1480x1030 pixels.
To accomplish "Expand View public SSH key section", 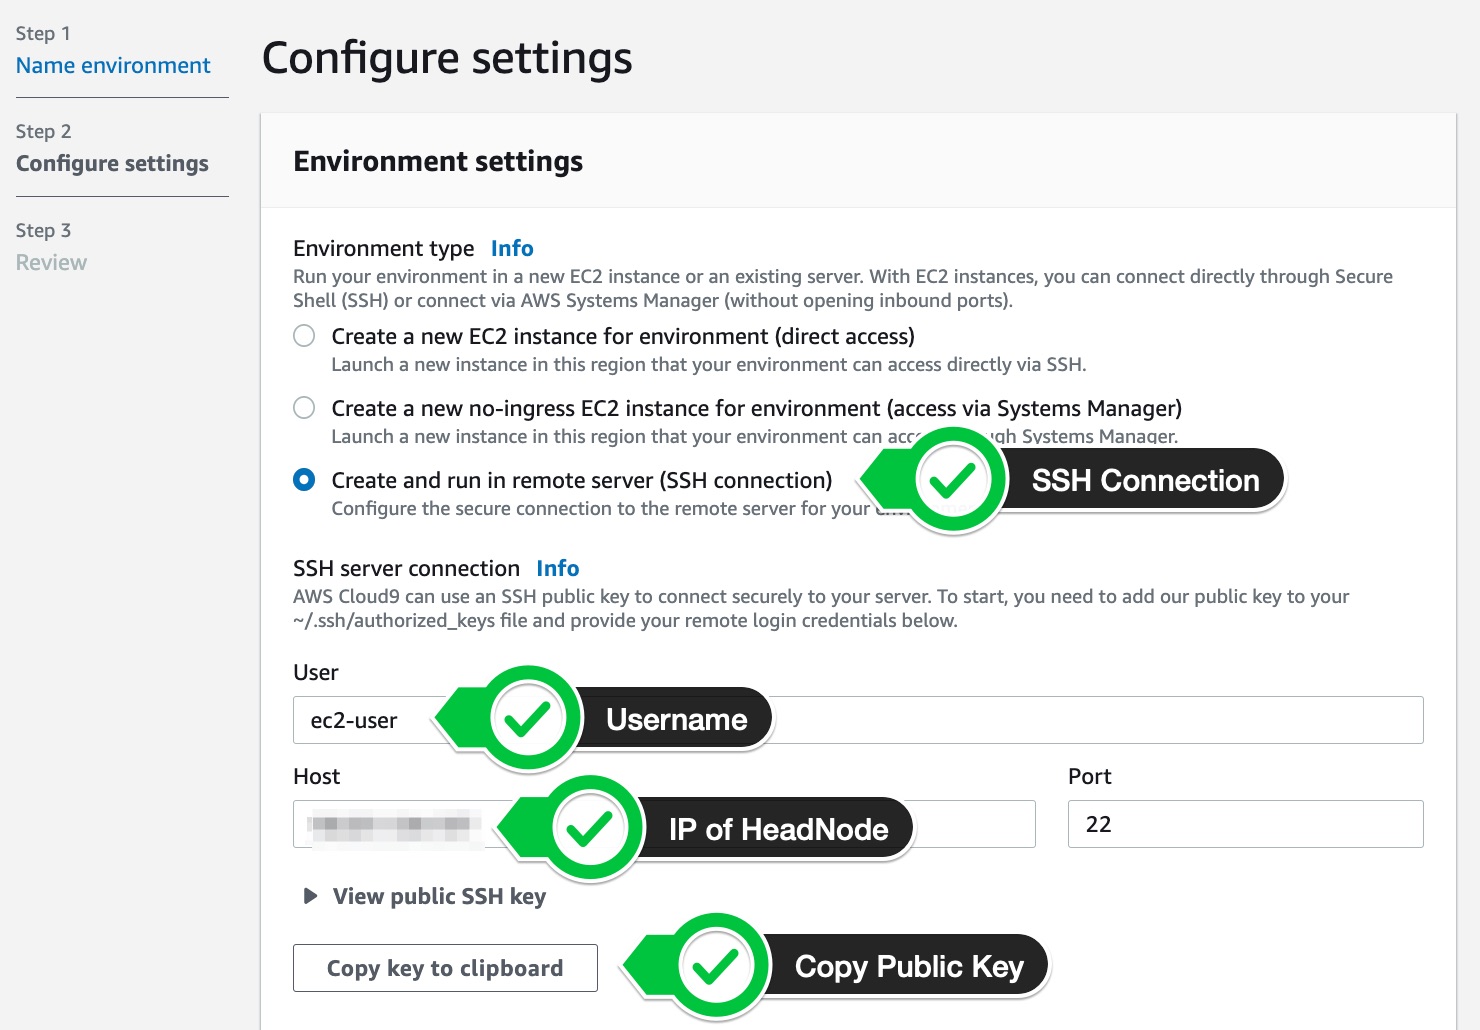I will point(424,896).
